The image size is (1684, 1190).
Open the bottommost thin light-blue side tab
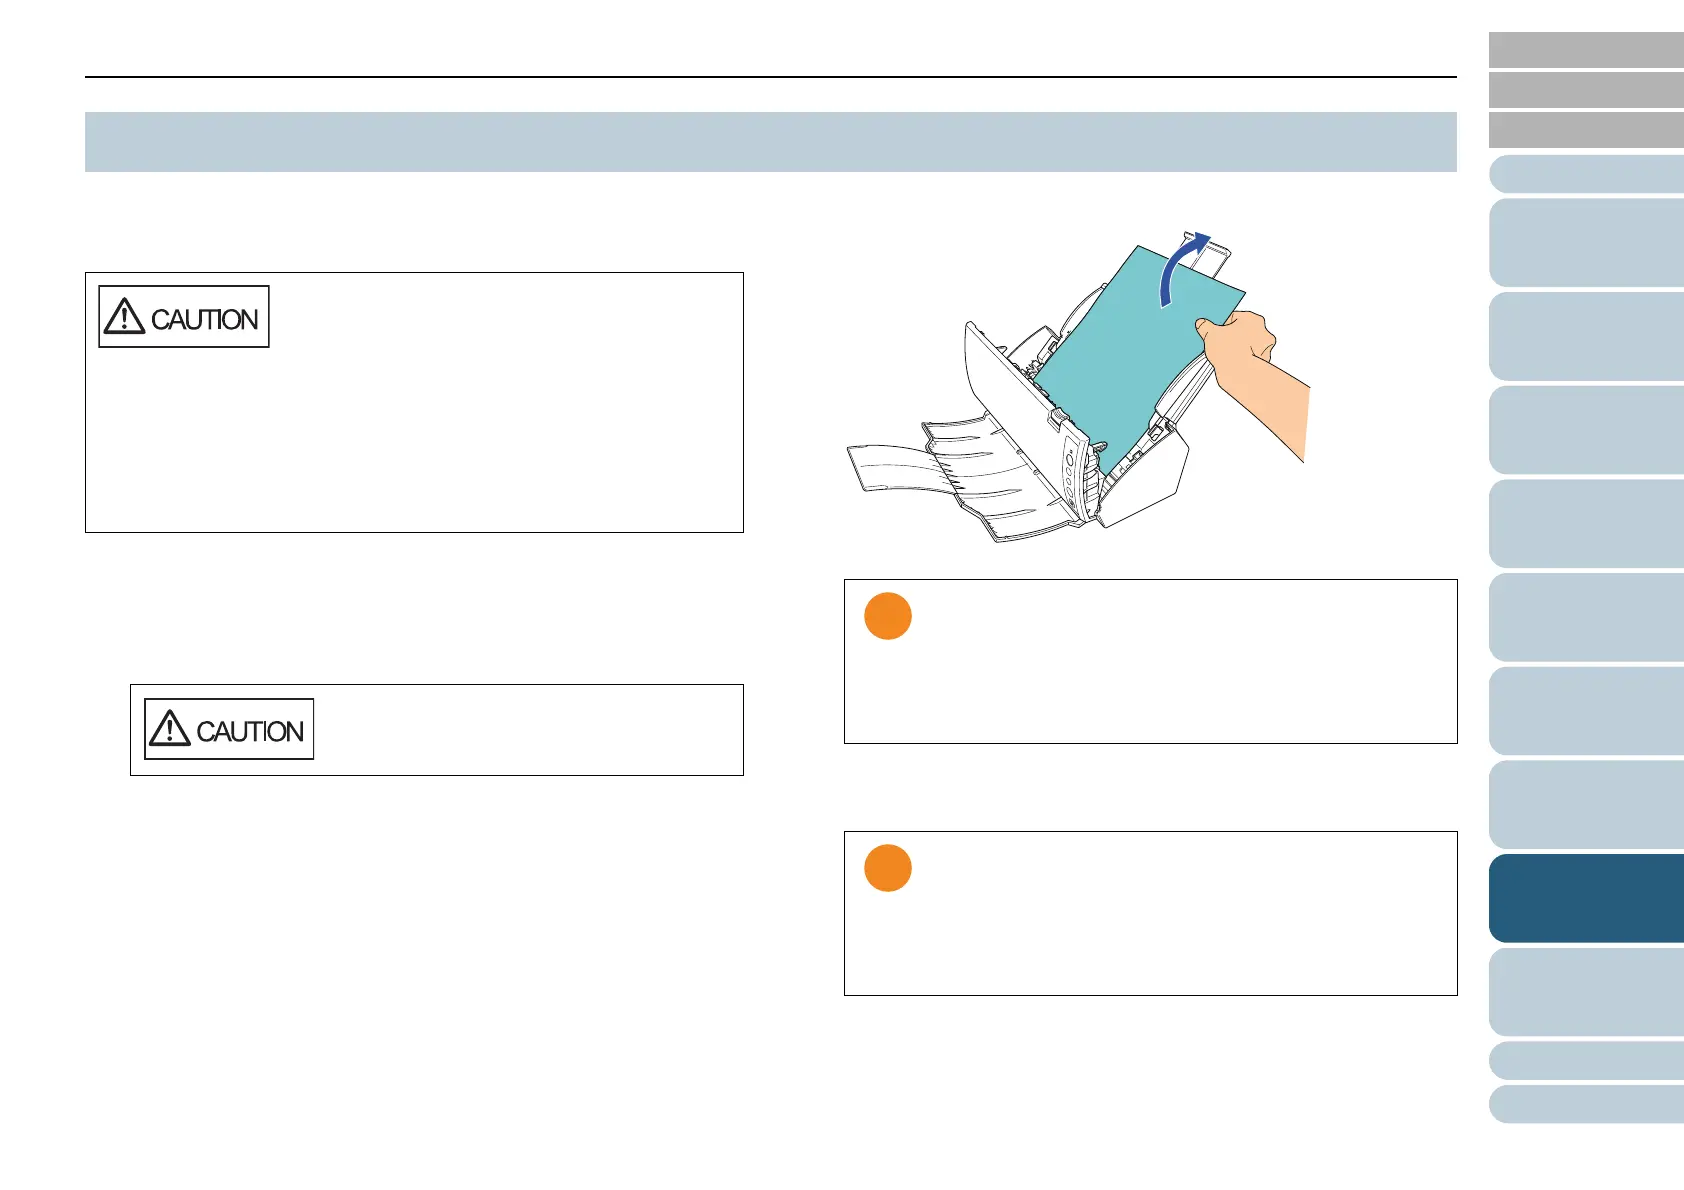click(x=1586, y=1105)
